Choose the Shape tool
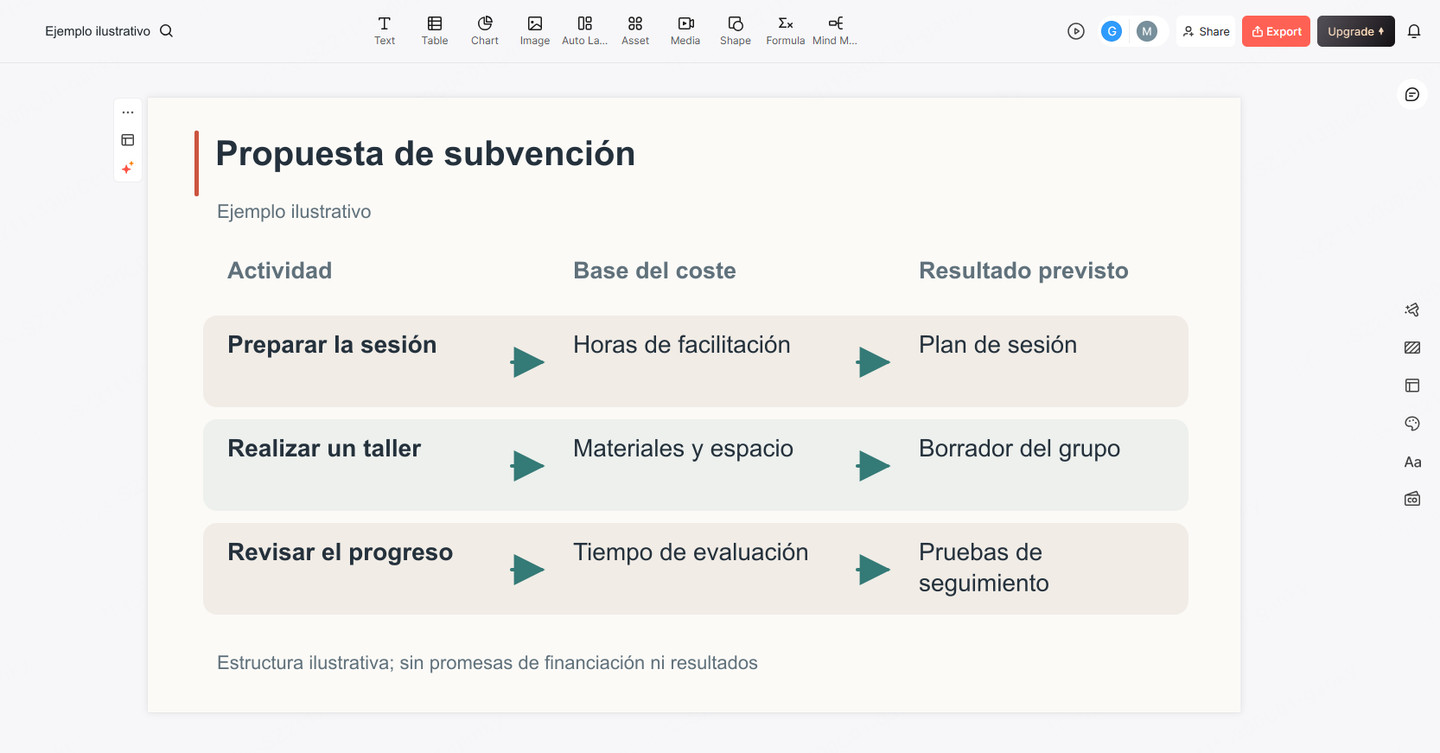The height and width of the screenshot is (753, 1440). tap(735, 31)
